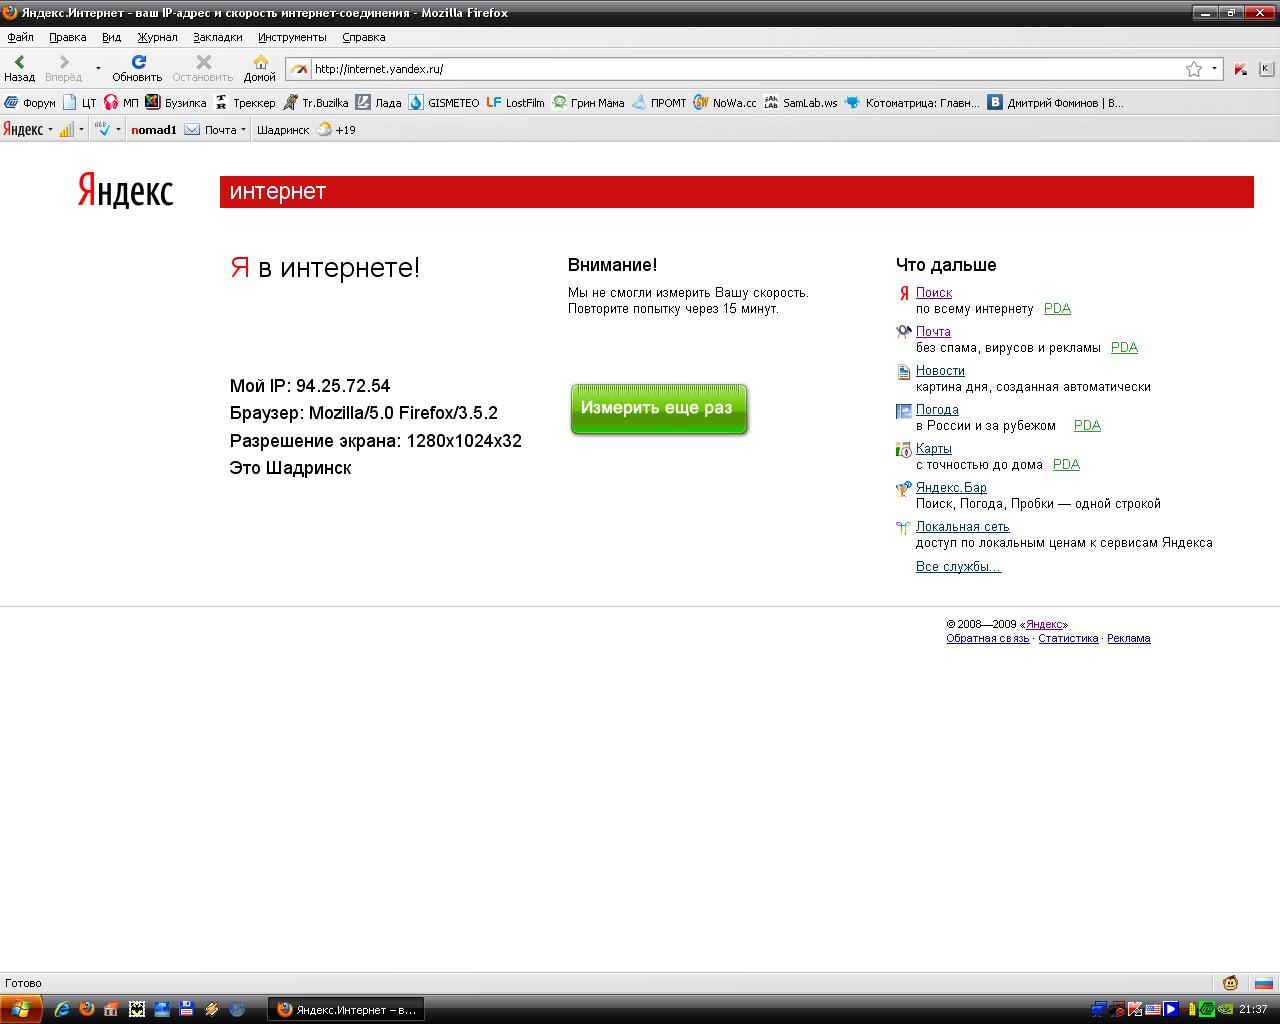Open the Карты link
Viewport: 1280px width, 1024px height.
coord(934,448)
